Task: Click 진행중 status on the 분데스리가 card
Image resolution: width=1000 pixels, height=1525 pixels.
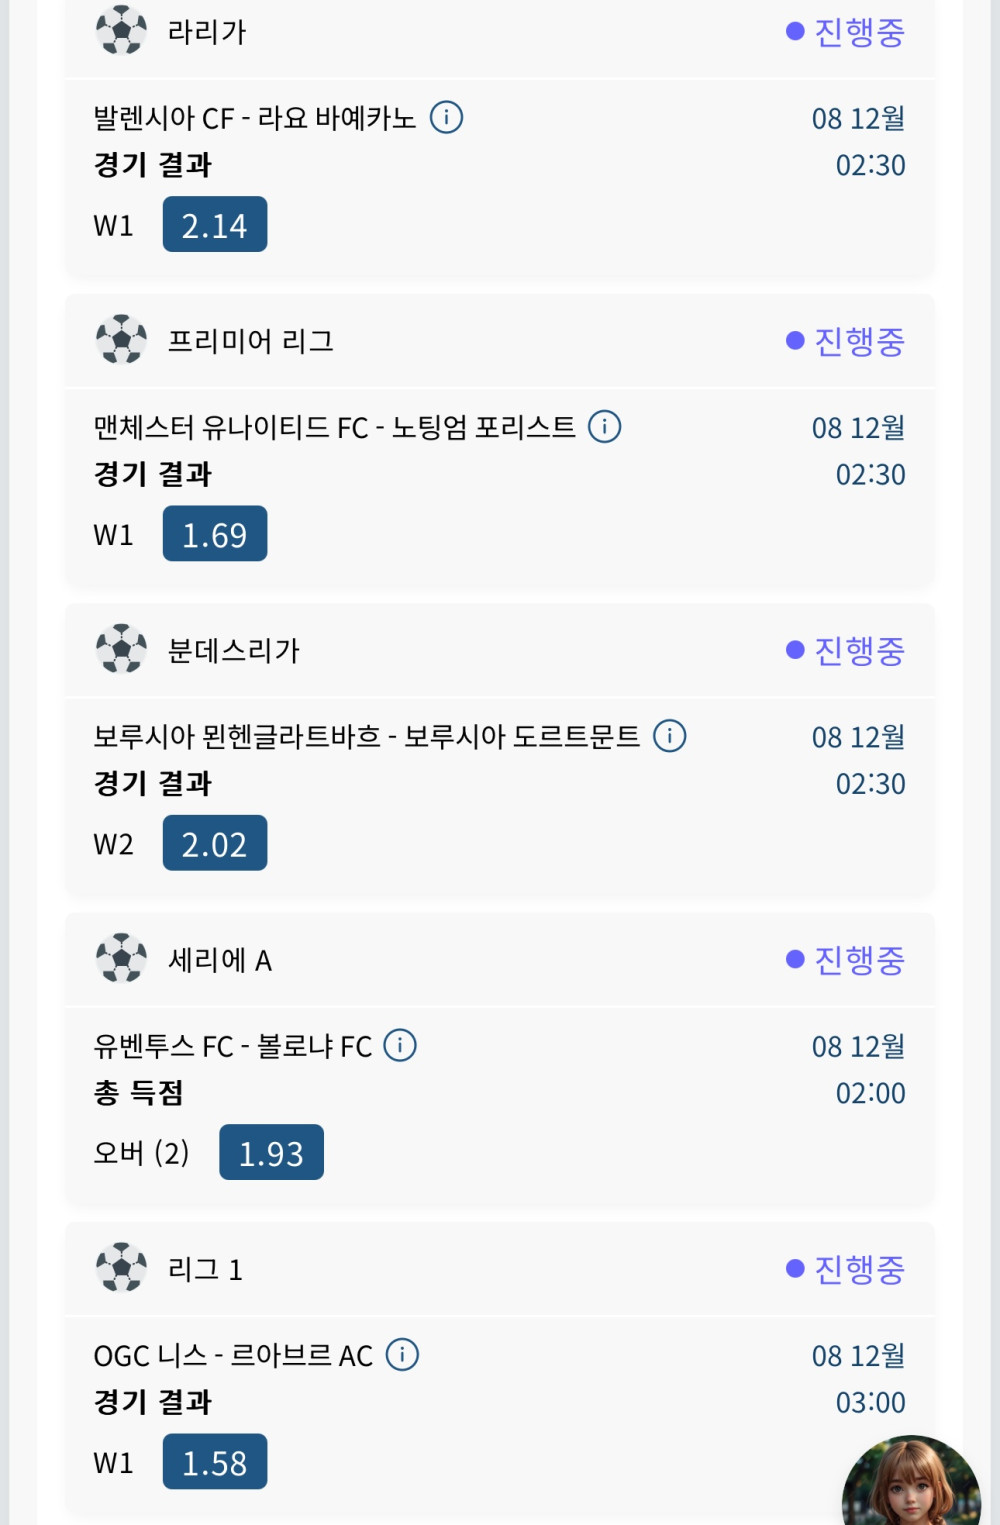Action: pyautogui.click(x=846, y=651)
